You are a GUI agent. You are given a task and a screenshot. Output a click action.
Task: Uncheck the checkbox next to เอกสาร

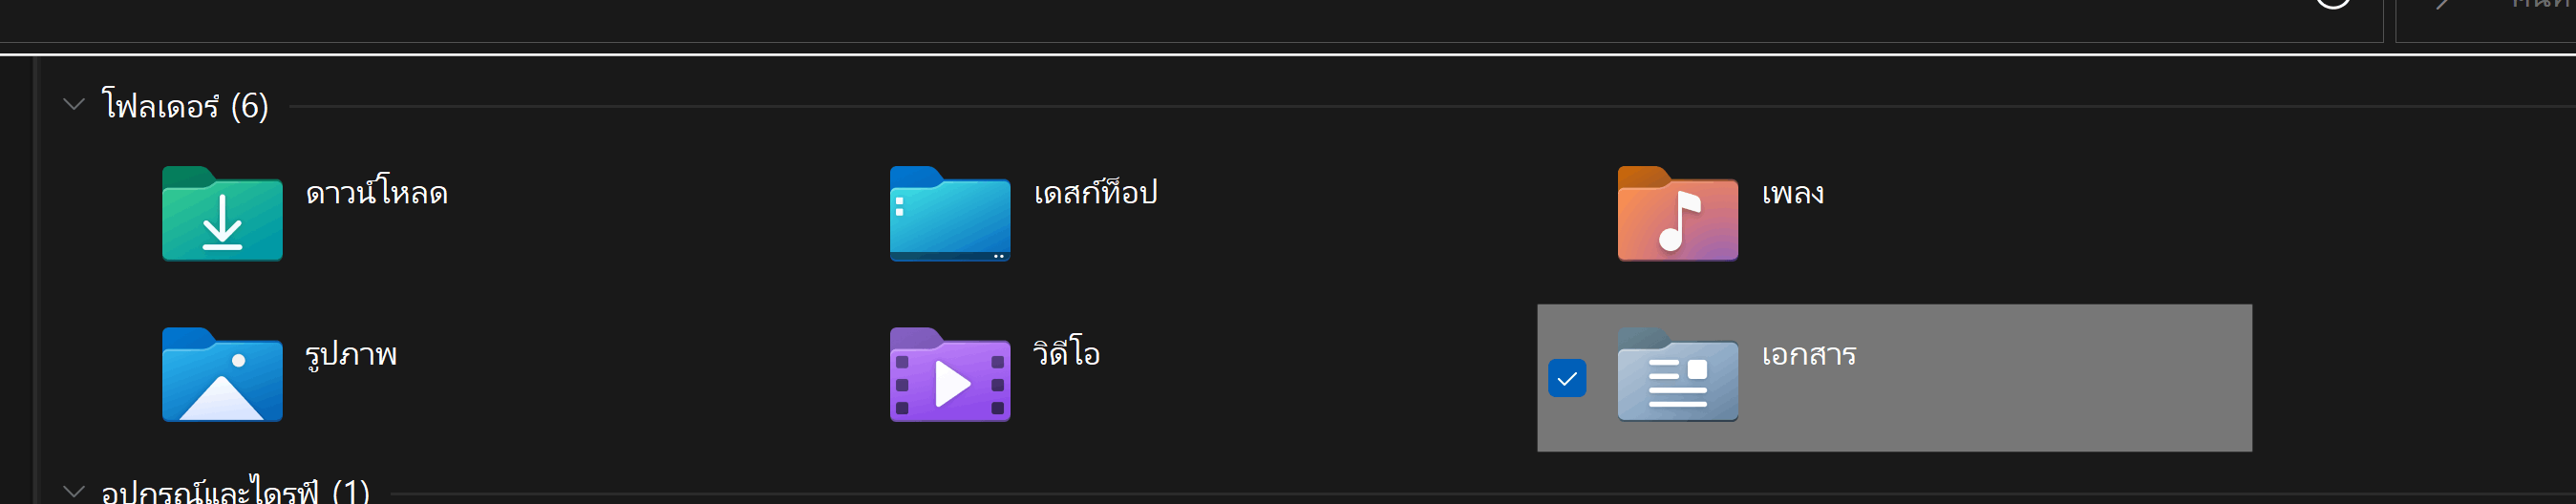coord(1567,378)
